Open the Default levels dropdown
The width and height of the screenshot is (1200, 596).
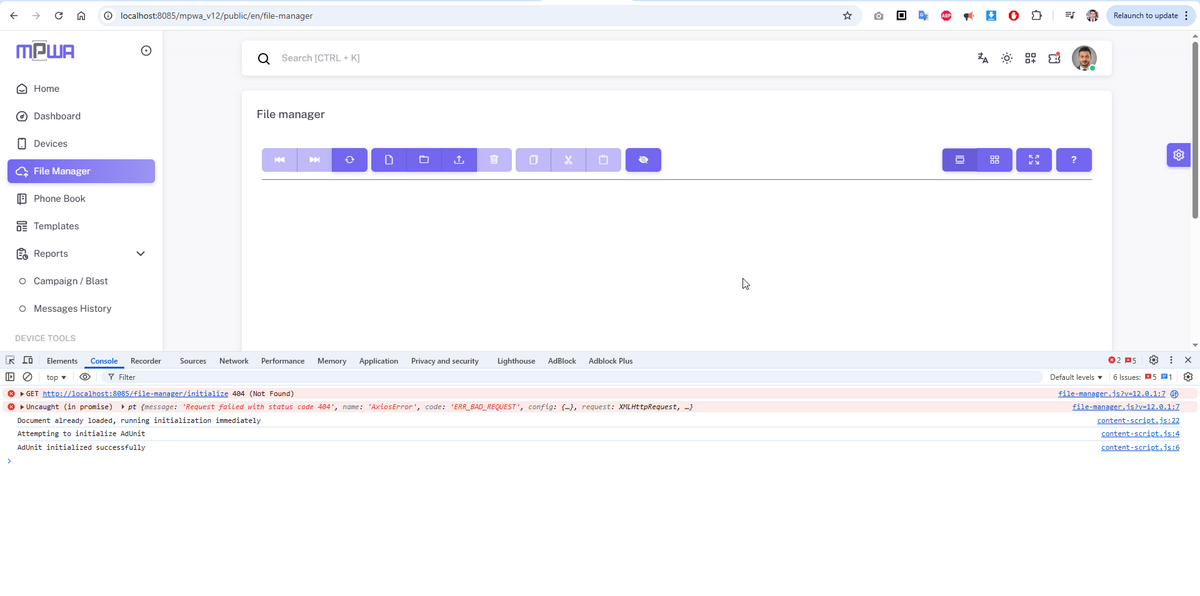[1076, 377]
